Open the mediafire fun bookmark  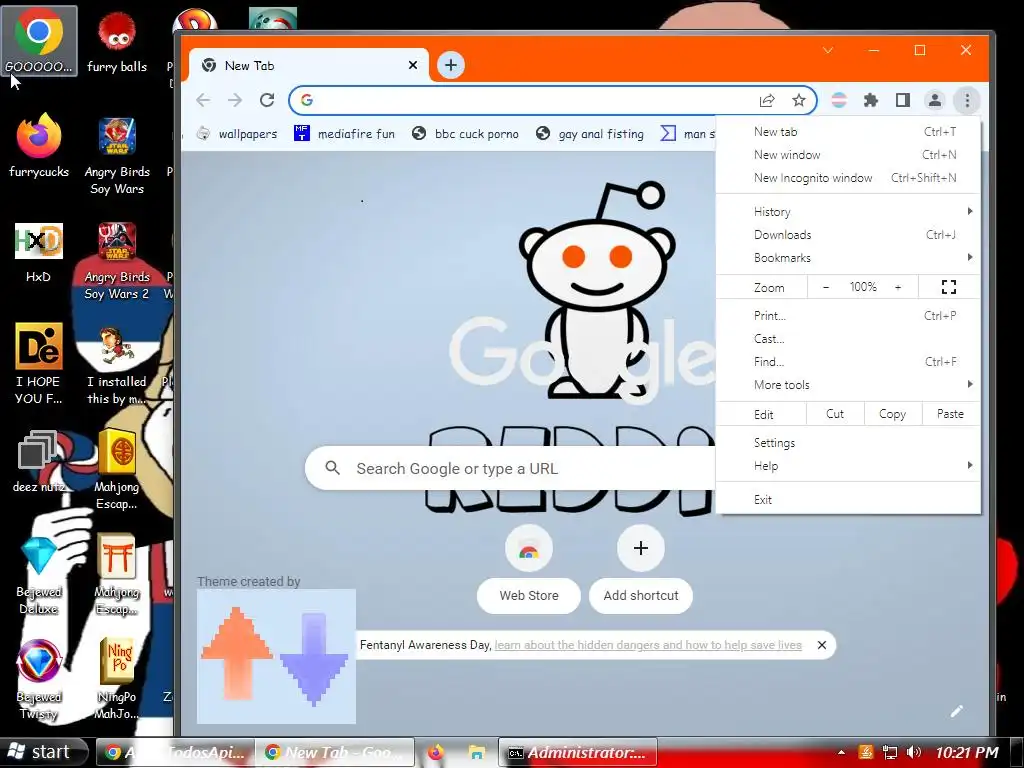(x=345, y=134)
